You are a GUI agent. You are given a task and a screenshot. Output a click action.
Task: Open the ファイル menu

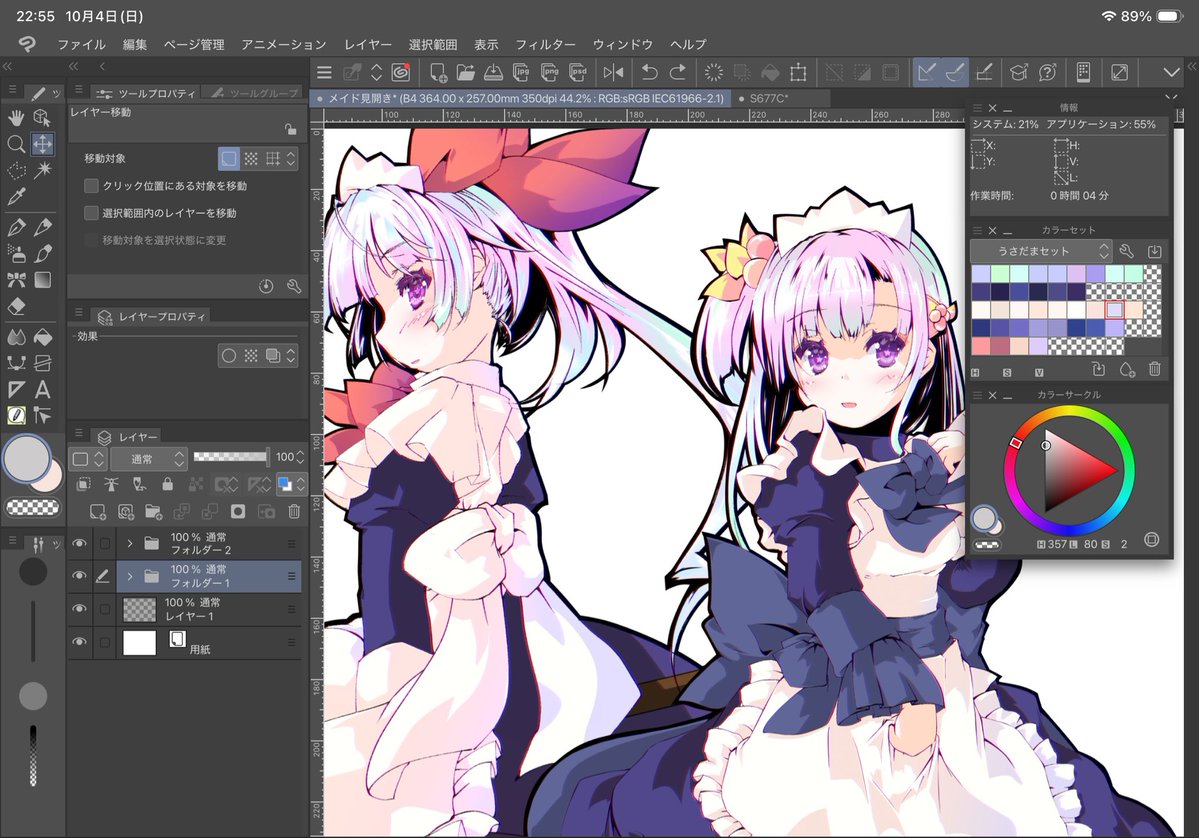click(81, 44)
